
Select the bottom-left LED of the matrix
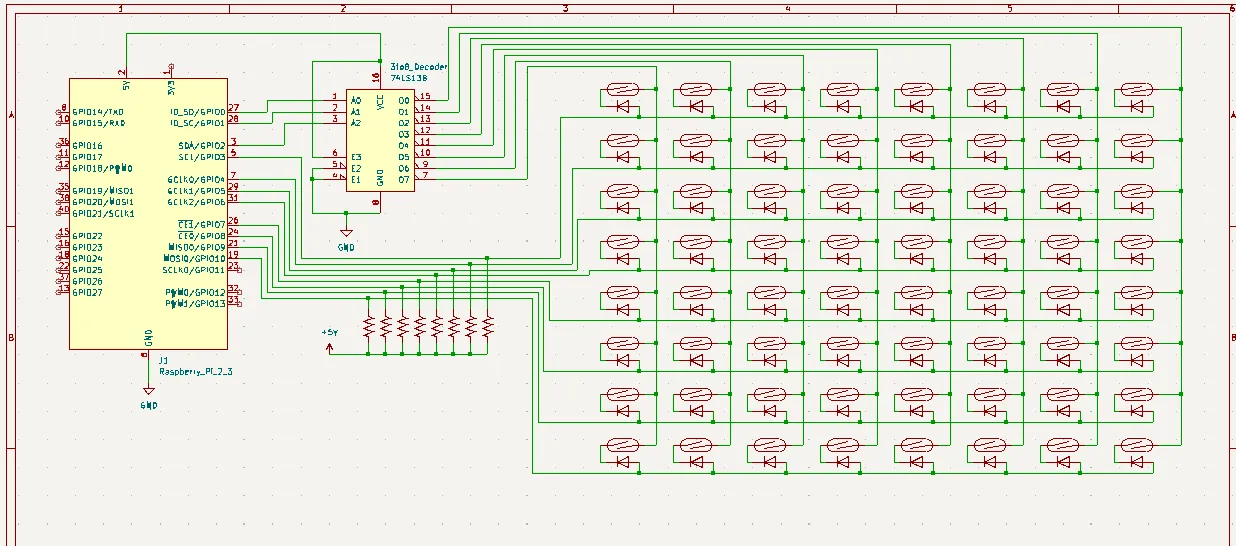[x=625, y=462]
